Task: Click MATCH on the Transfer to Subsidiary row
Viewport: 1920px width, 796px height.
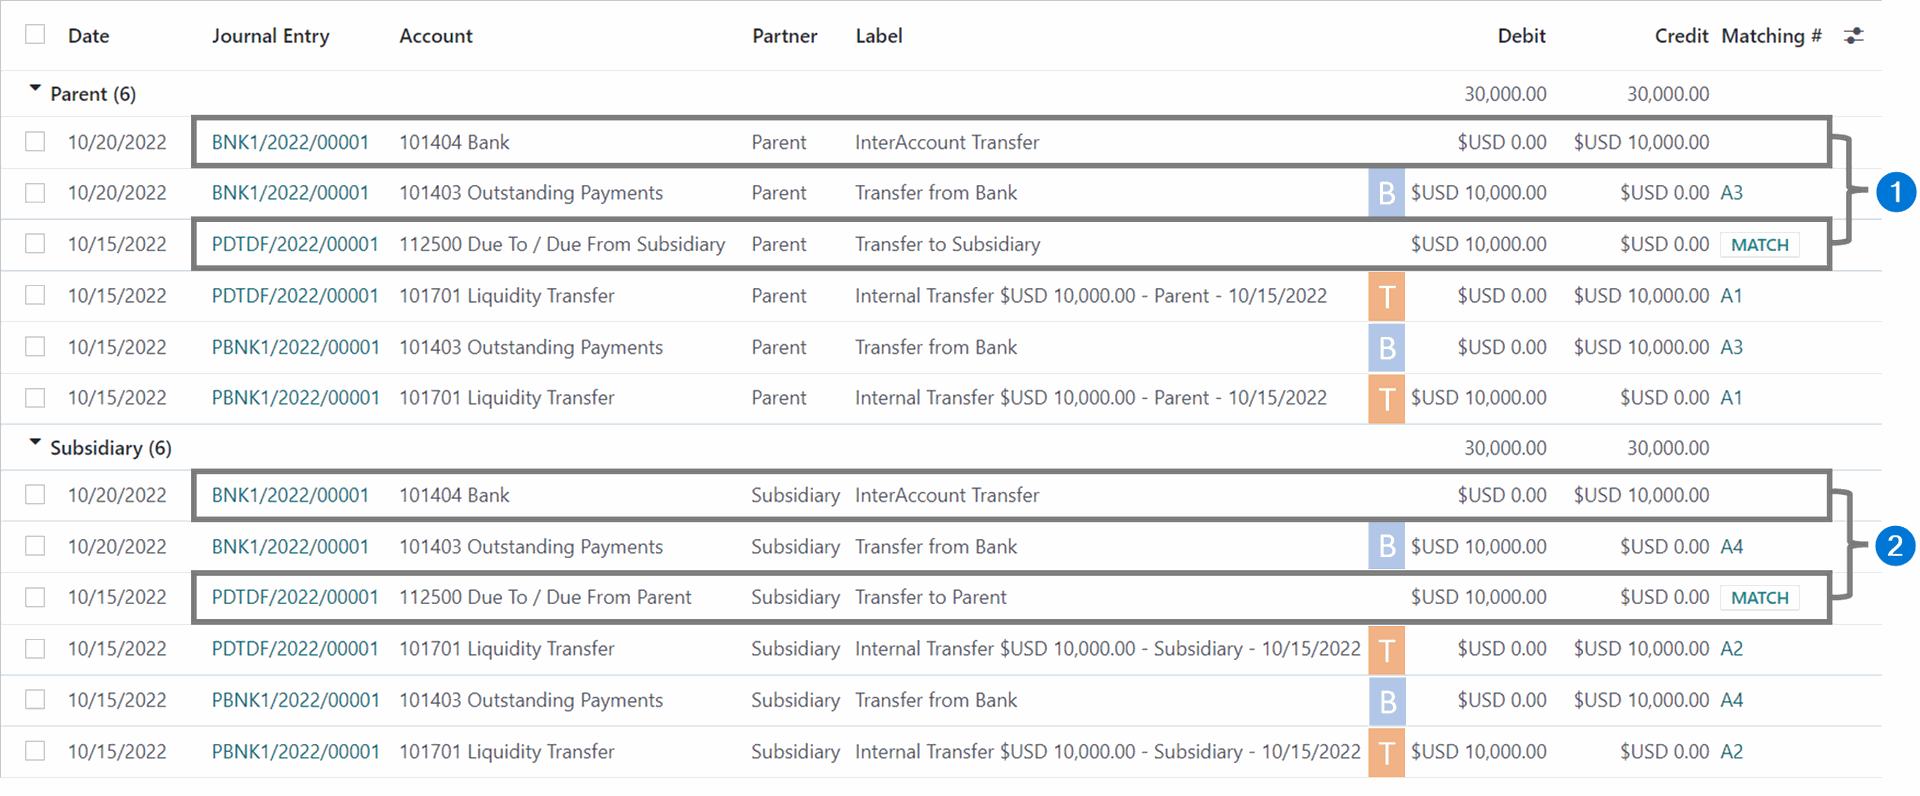Action: [1759, 245]
